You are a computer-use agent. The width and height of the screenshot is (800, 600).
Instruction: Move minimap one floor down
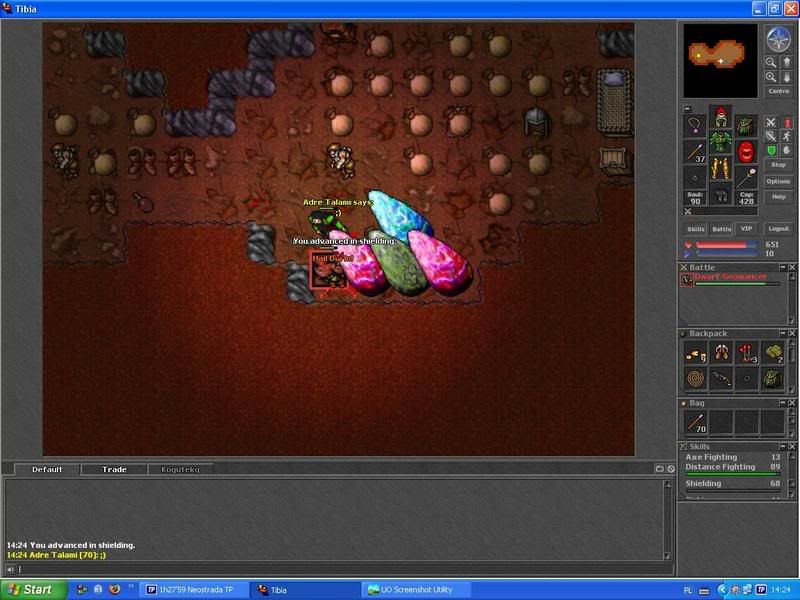click(x=786, y=77)
